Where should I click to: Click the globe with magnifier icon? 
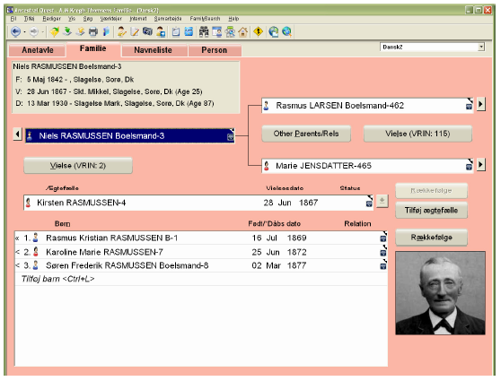pyautogui.click(x=287, y=32)
